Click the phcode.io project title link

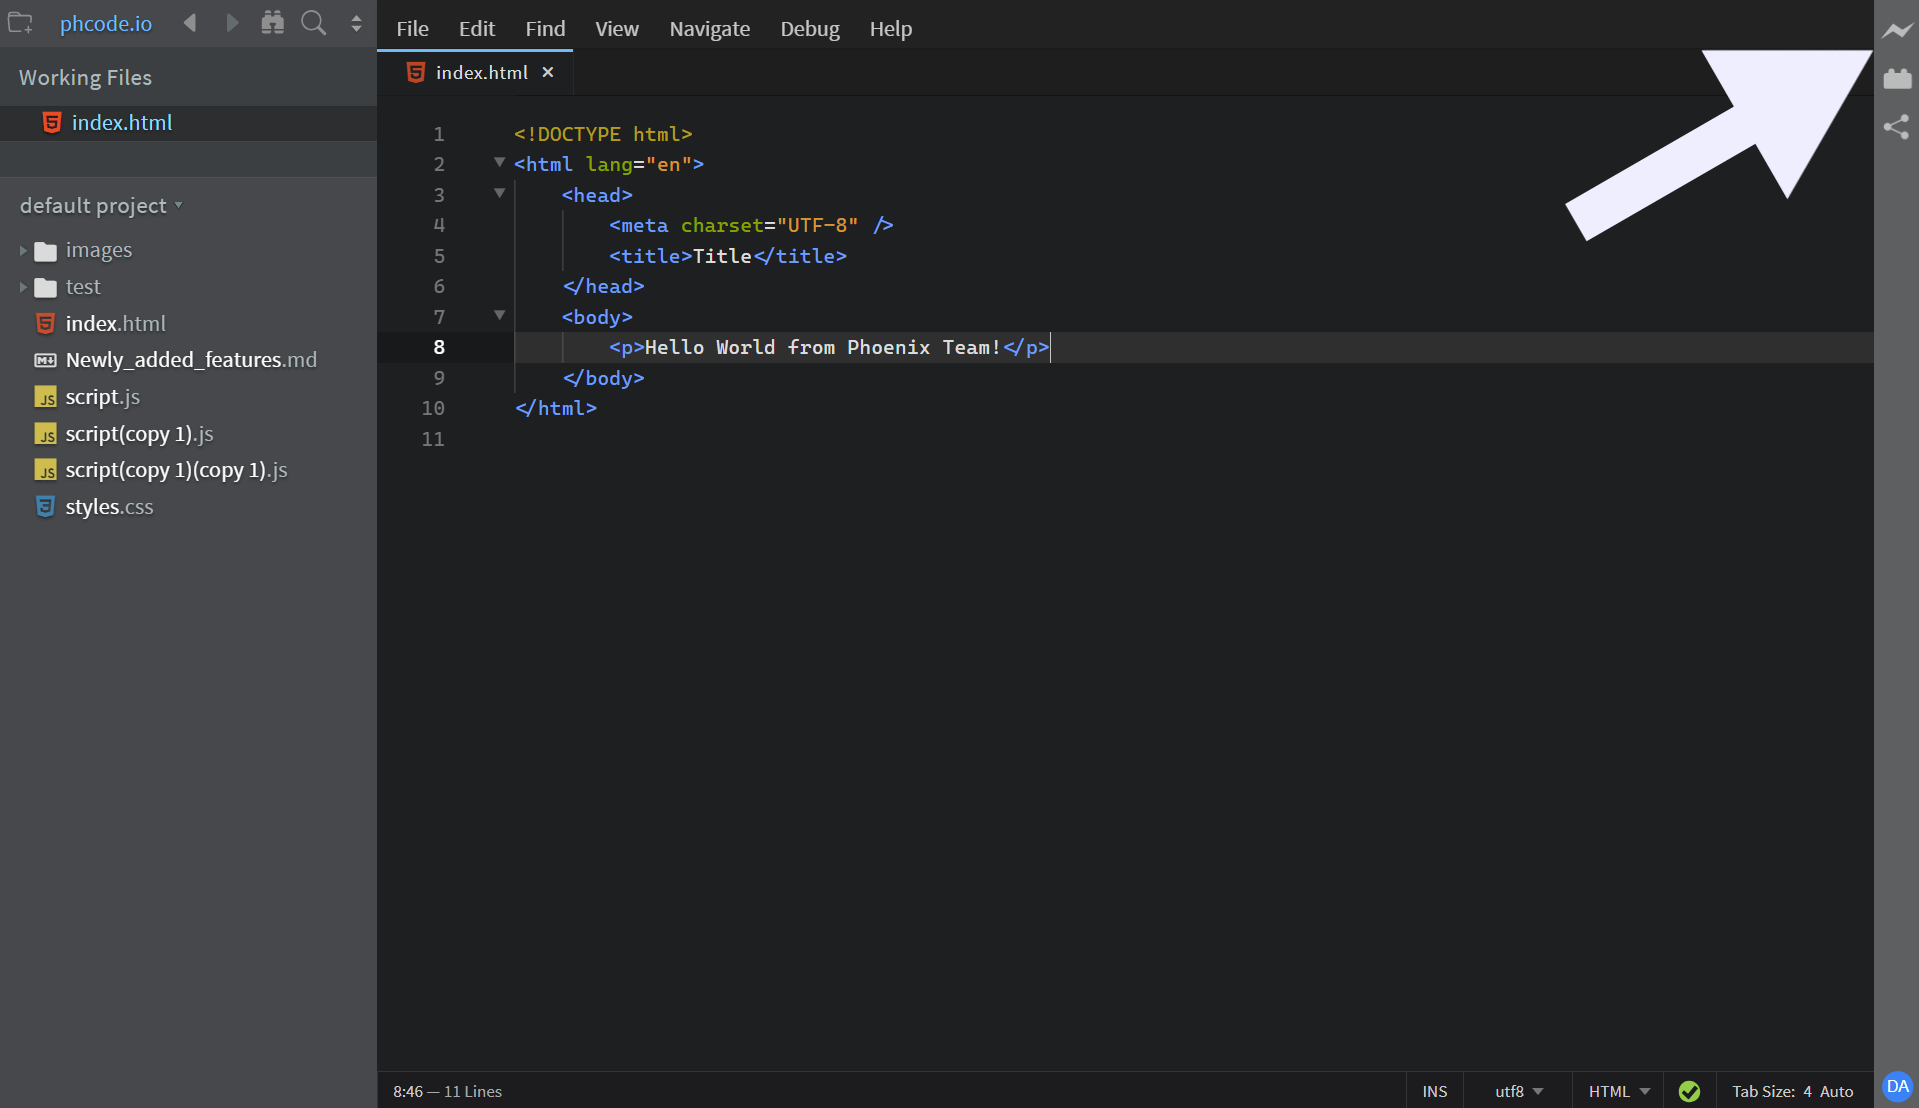(x=105, y=23)
